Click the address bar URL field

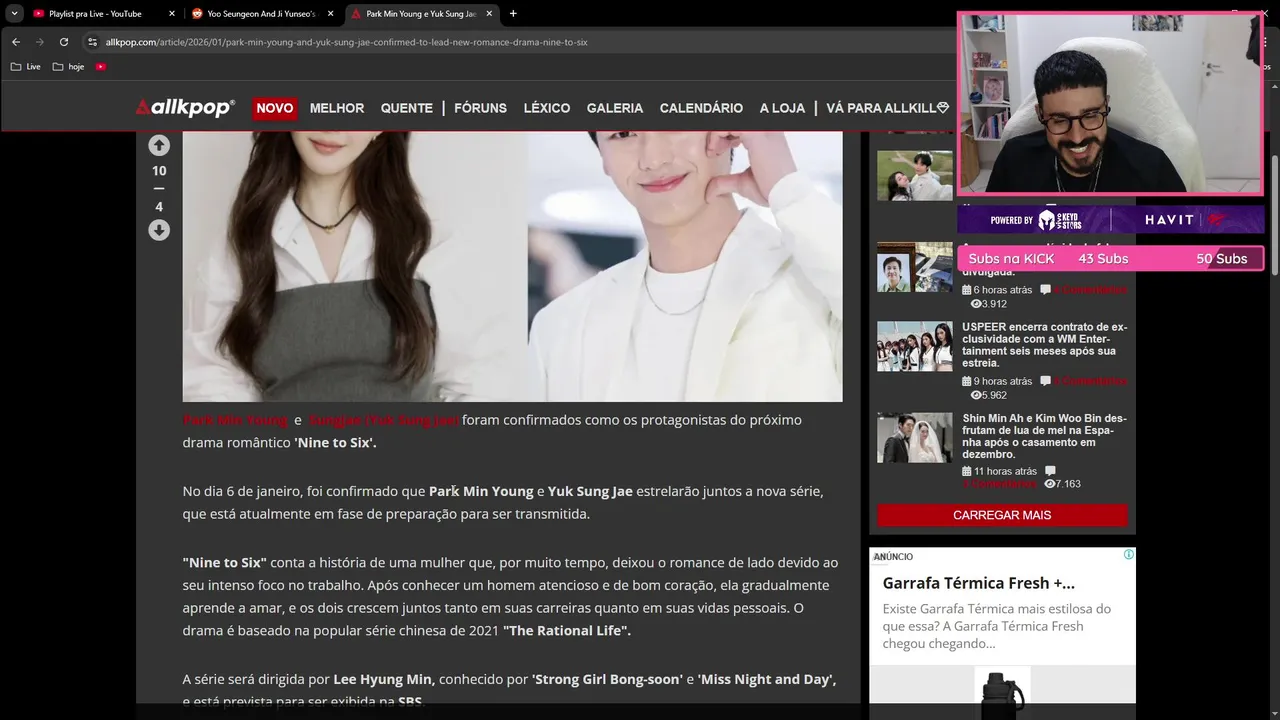520,42
